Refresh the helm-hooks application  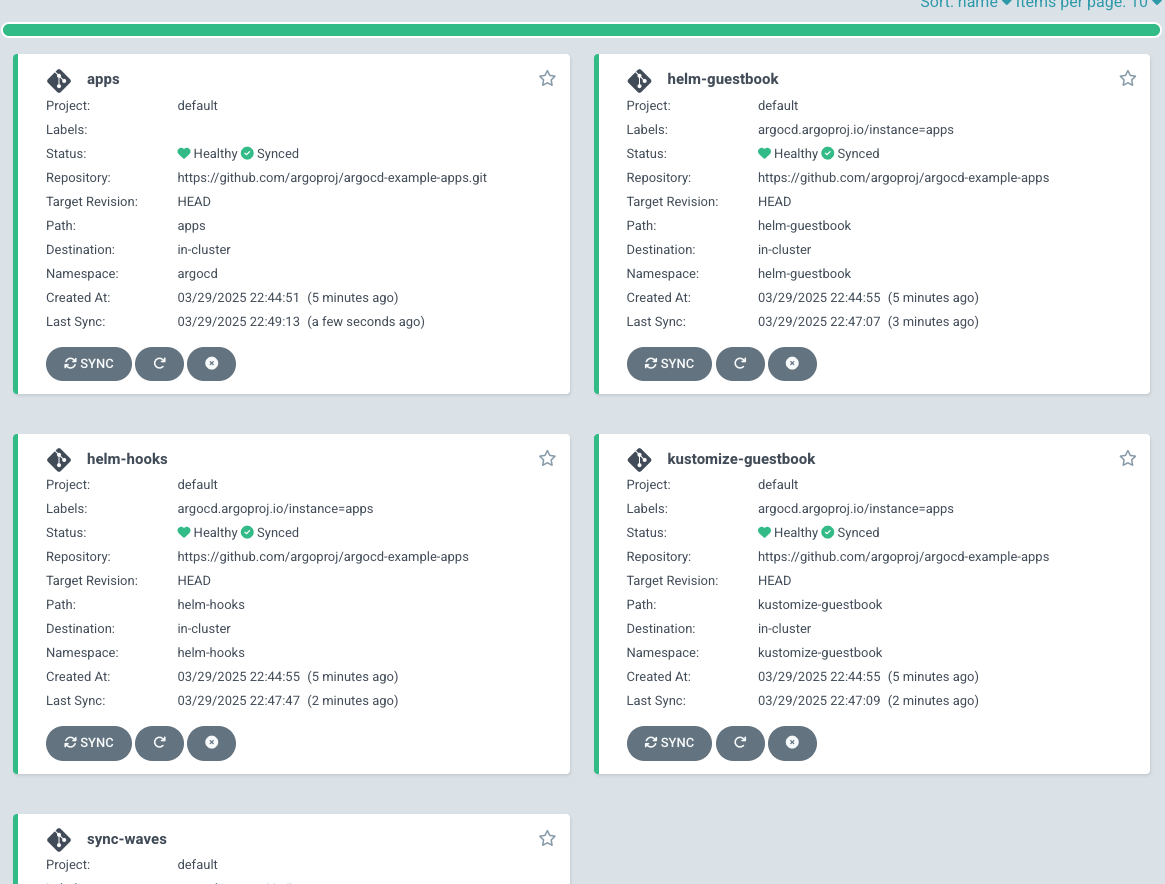coord(159,743)
